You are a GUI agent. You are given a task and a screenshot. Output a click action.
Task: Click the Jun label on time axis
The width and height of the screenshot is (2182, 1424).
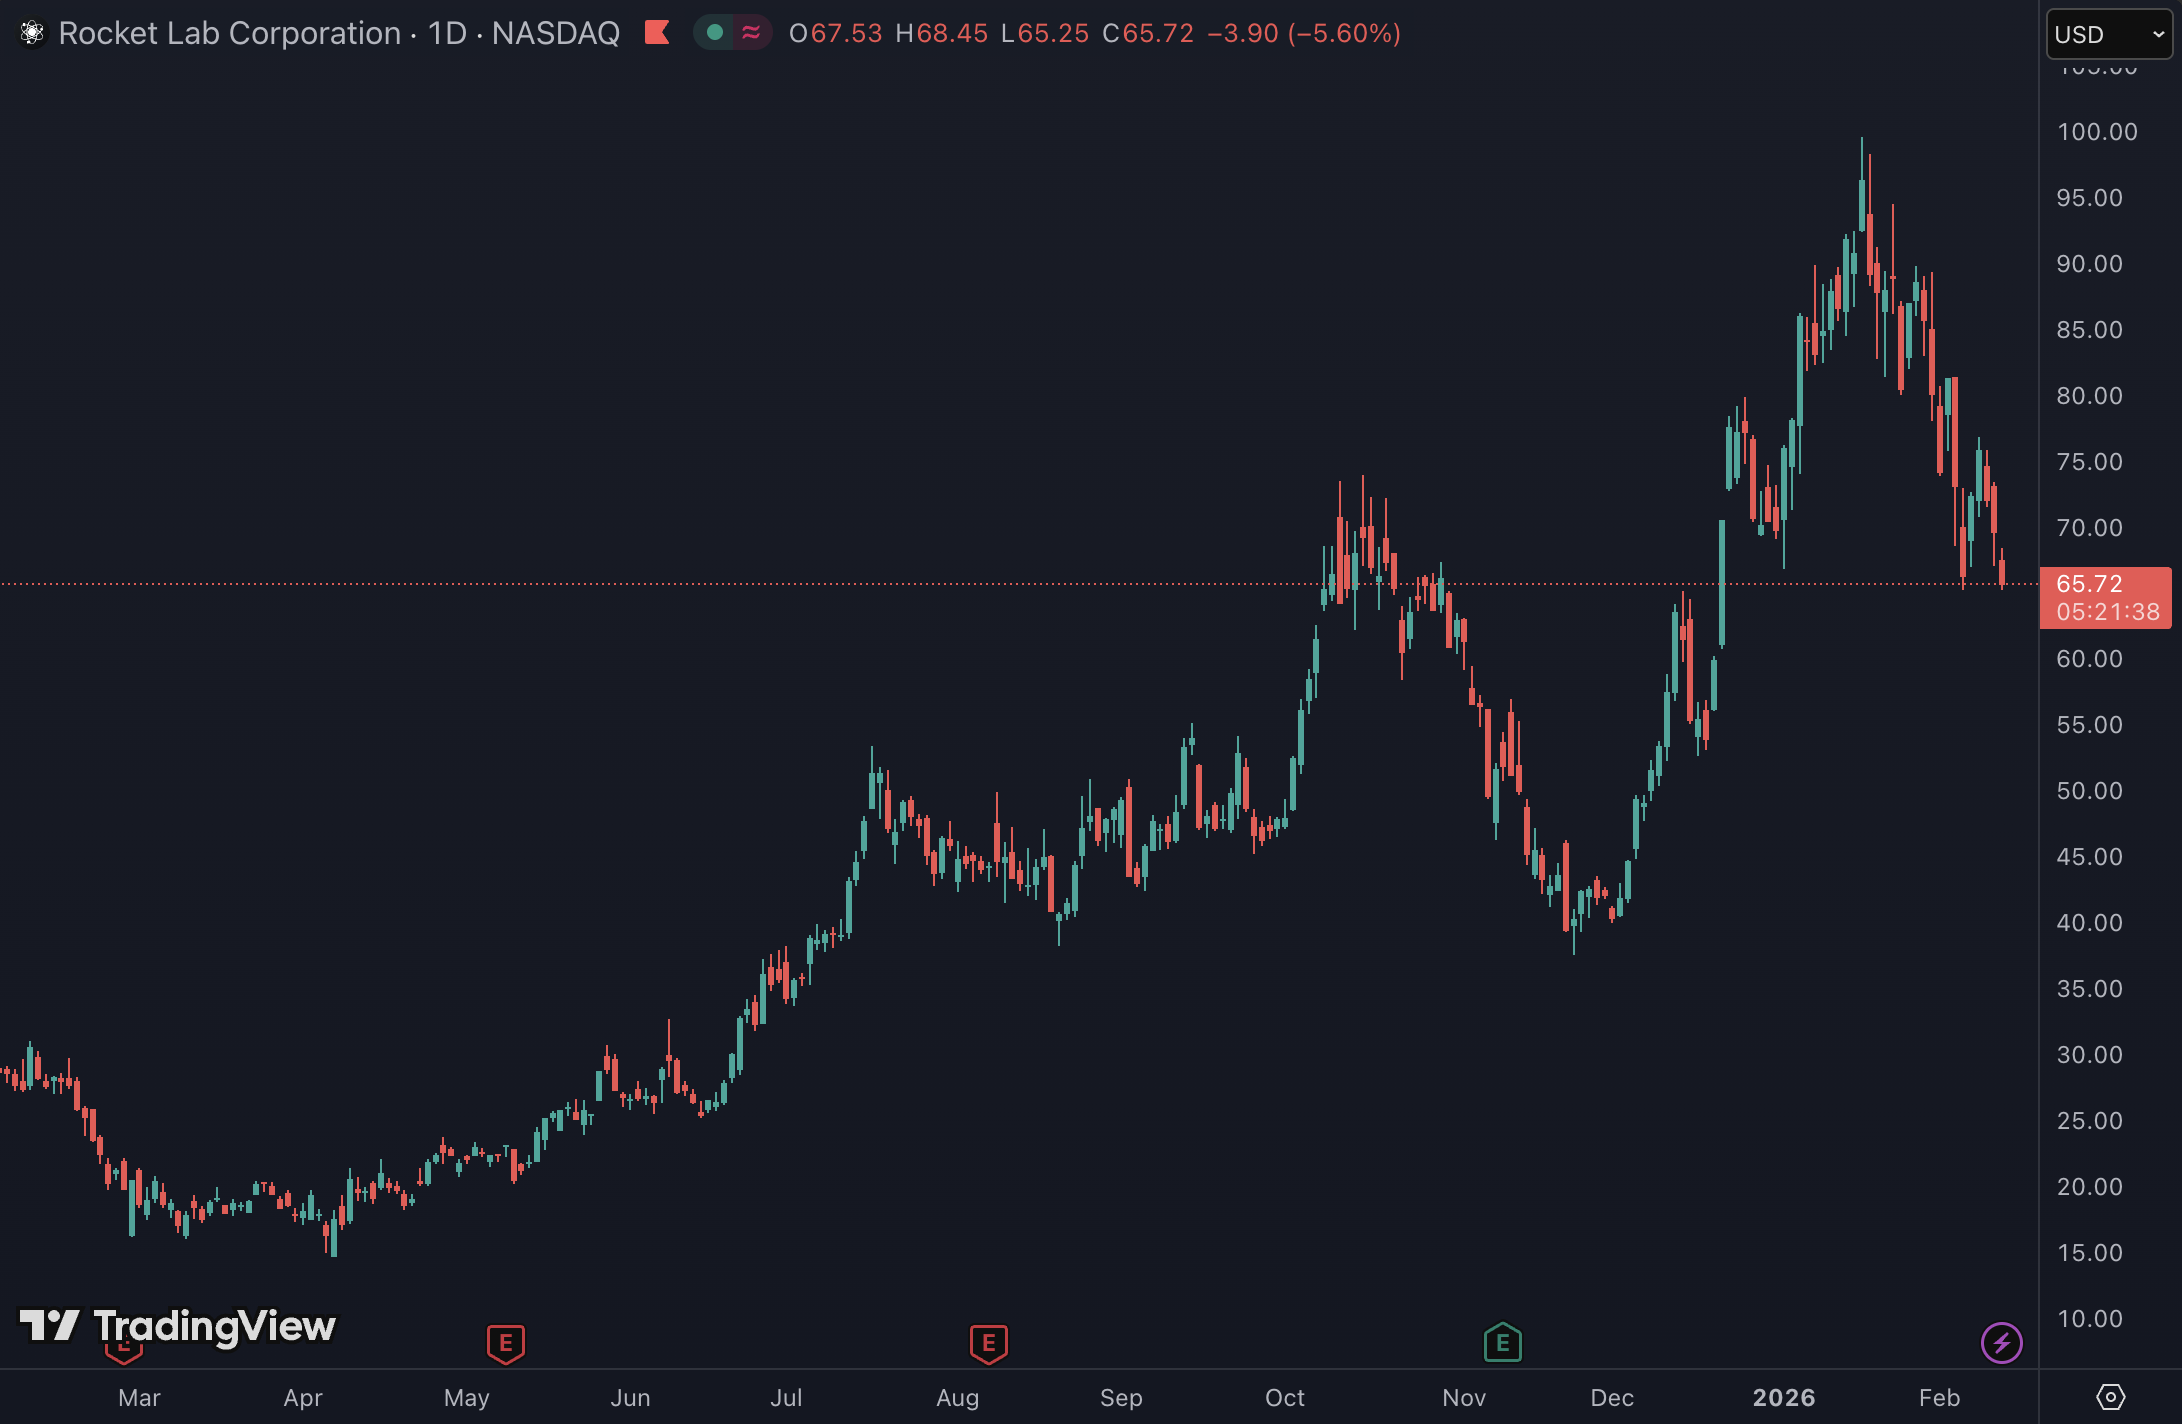coord(631,1398)
